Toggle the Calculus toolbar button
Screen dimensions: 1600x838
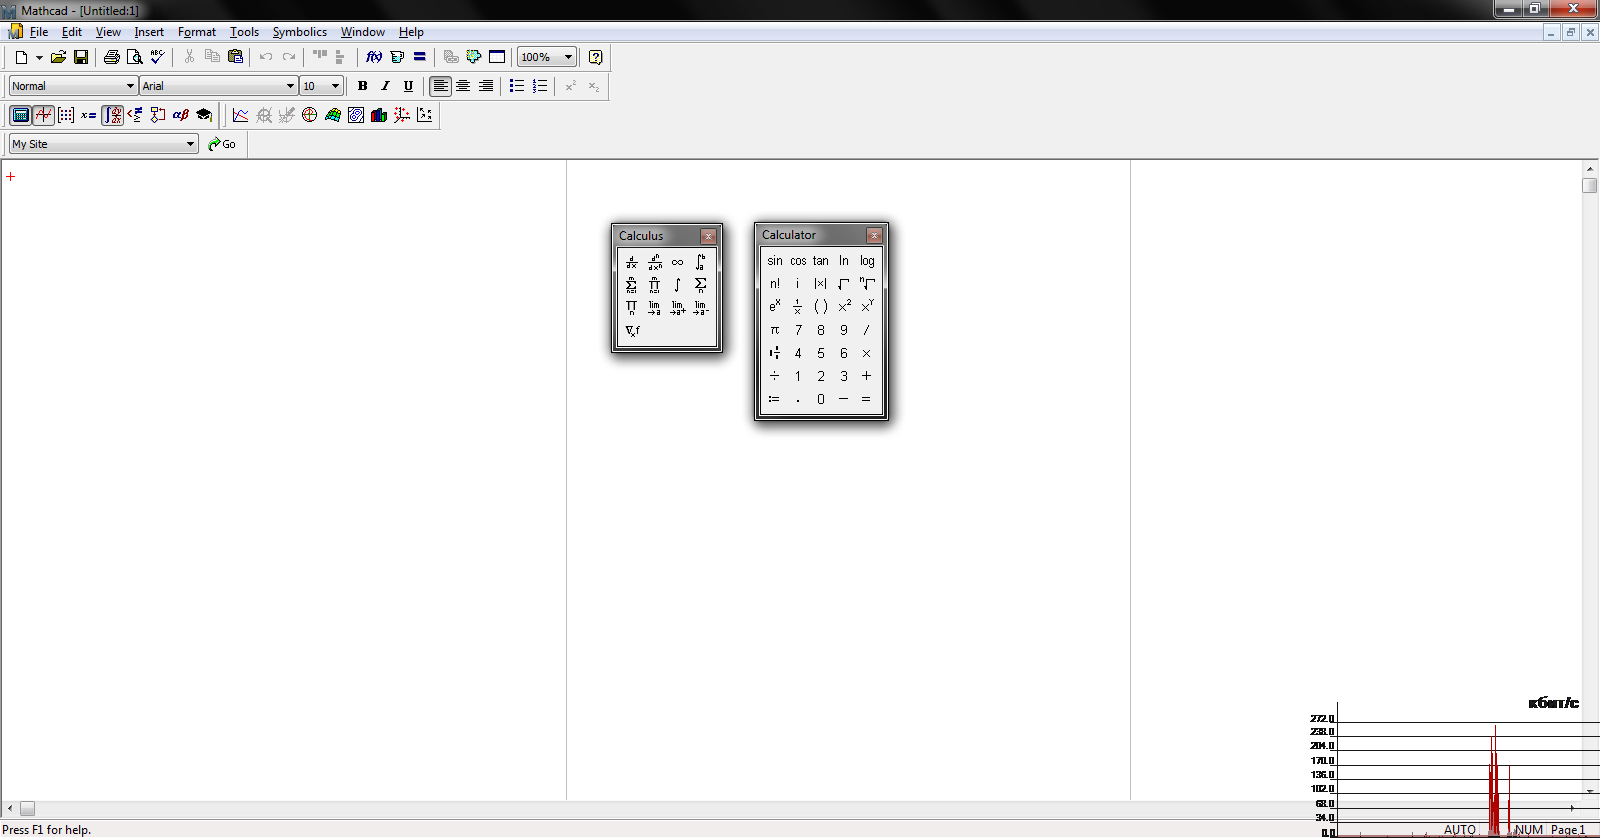[x=112, y=115]
